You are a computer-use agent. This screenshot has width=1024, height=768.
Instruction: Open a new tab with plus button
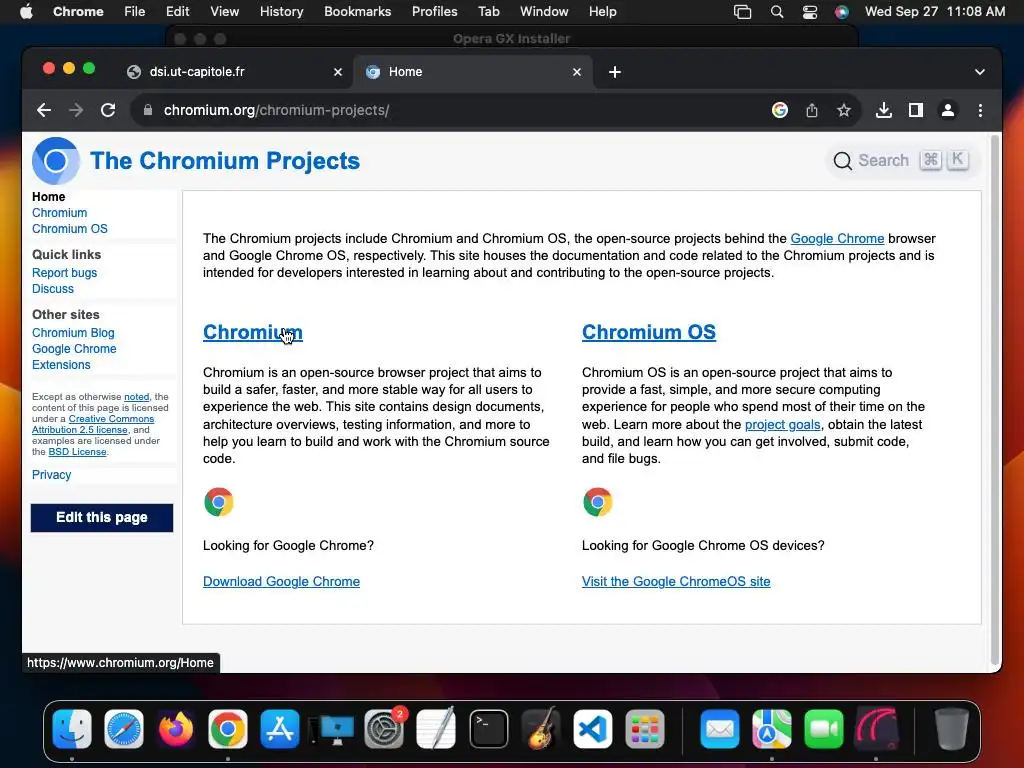tap(615, 72)
